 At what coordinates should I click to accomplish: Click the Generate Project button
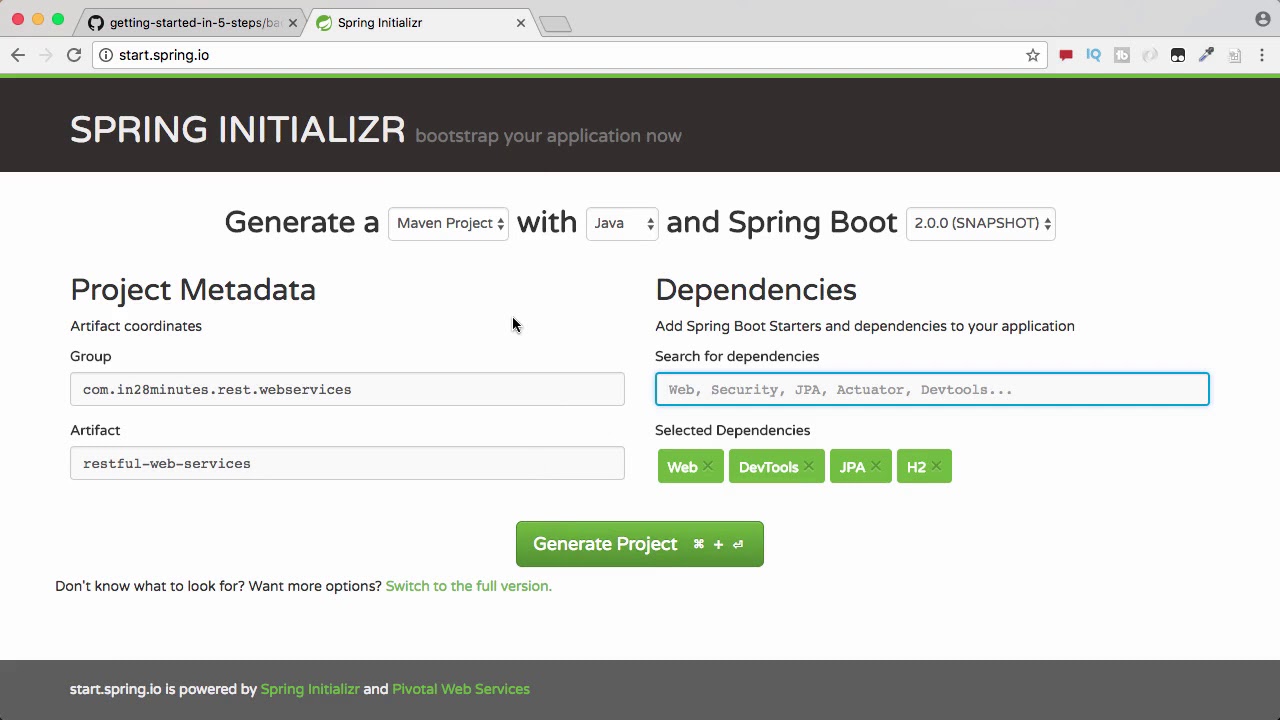(x=640, y=544)
